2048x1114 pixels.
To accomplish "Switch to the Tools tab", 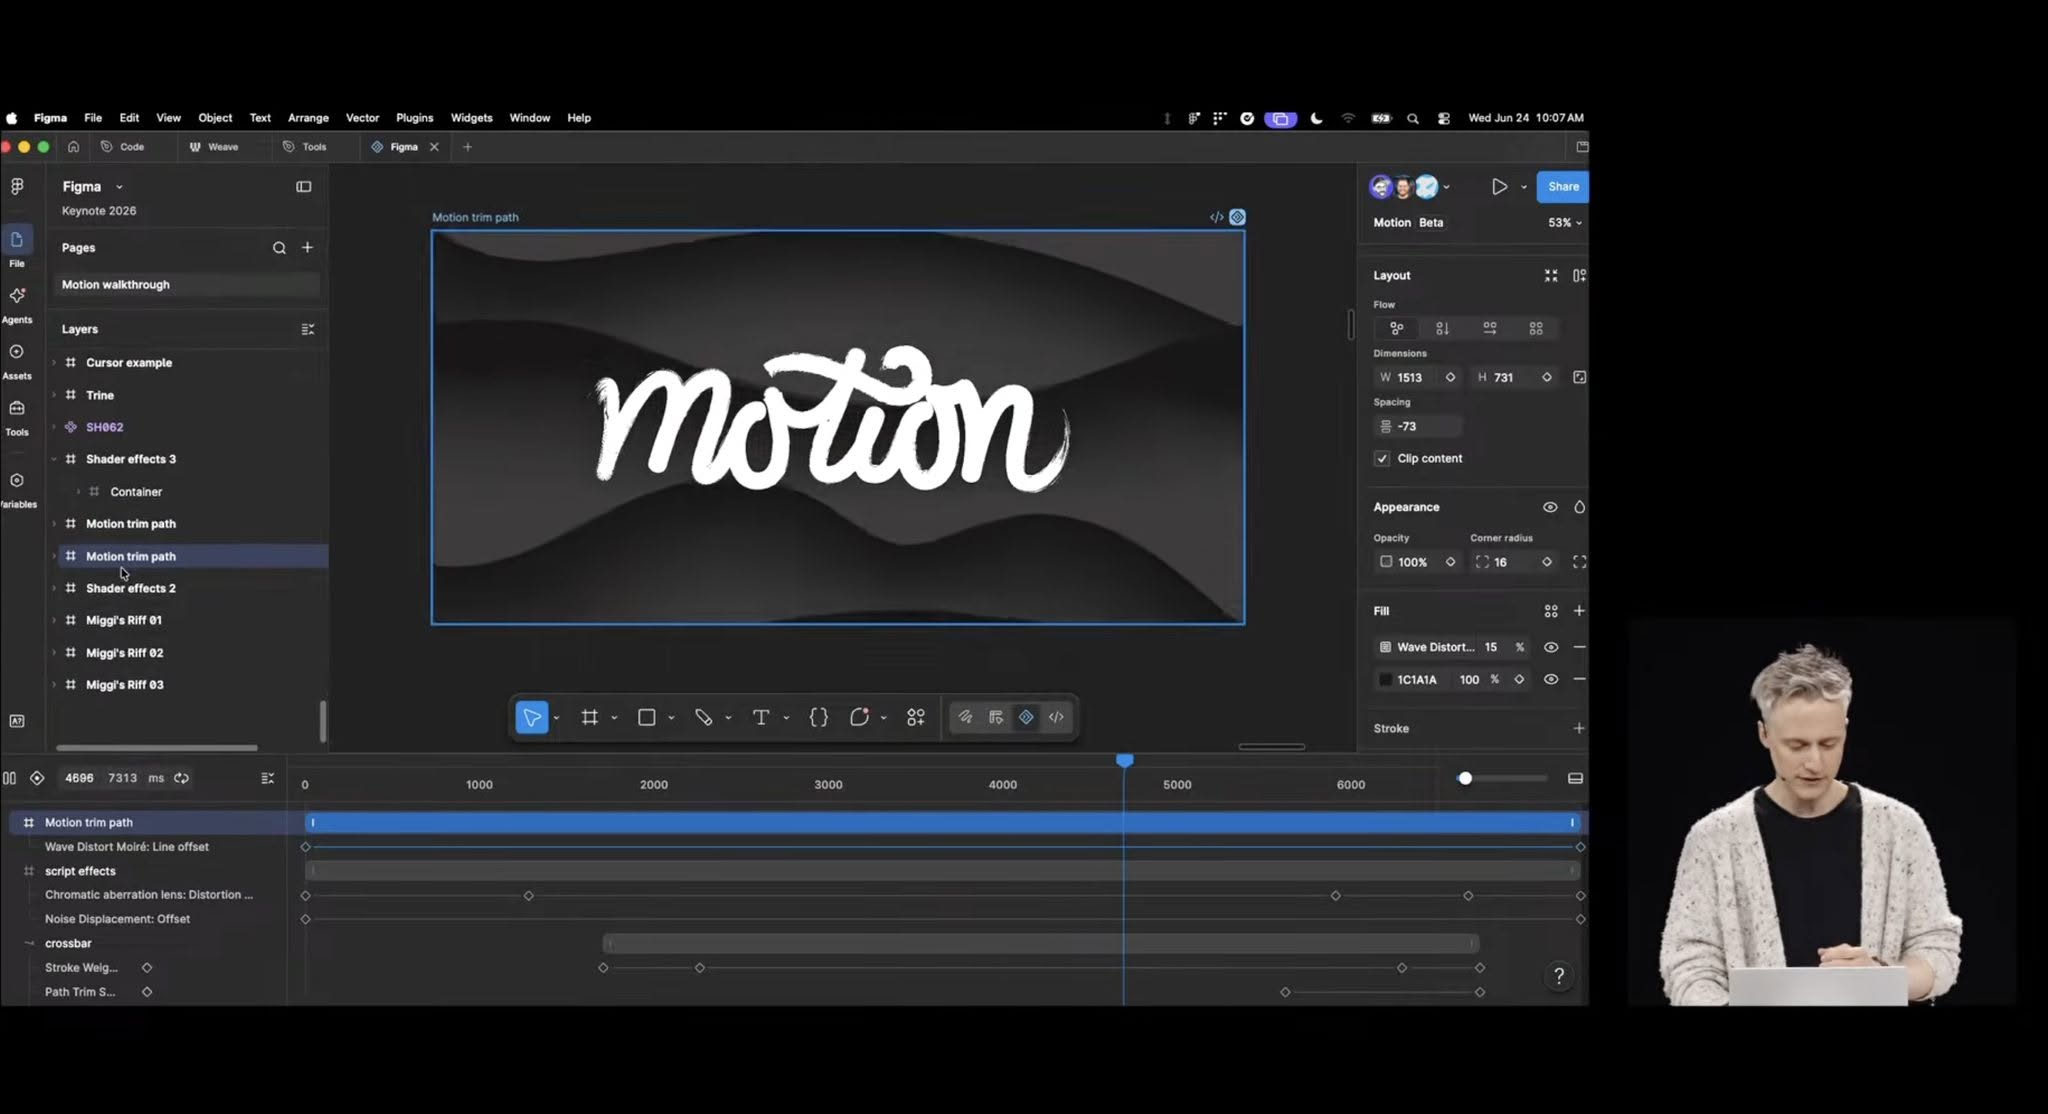I will [305, 147].
